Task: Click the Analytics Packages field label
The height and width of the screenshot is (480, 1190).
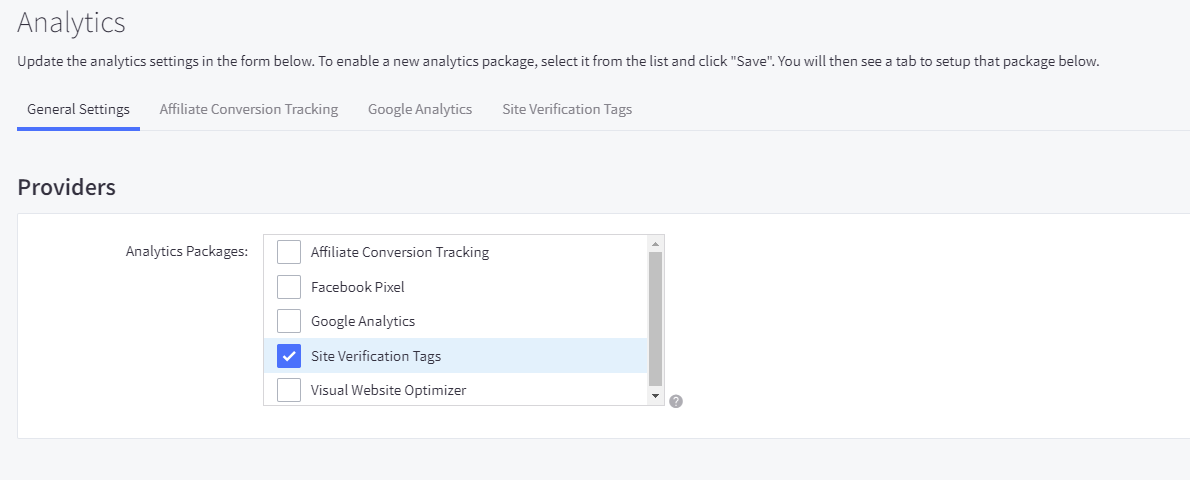Action: [187, 251]
